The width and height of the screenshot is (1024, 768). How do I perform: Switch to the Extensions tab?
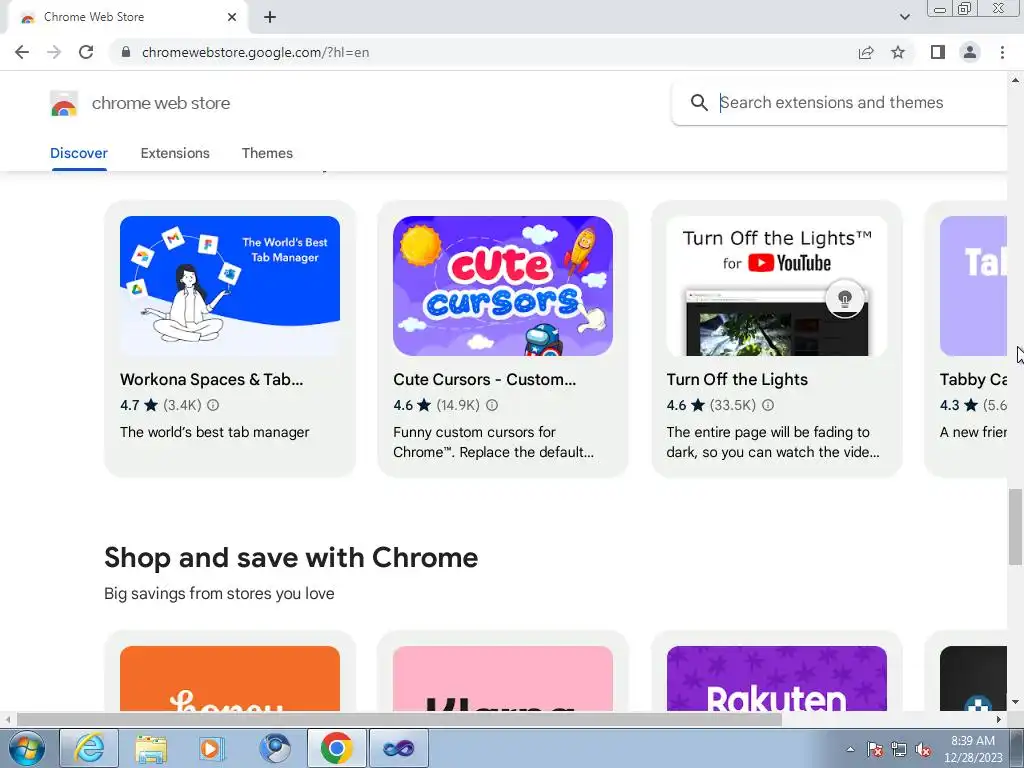175,153
